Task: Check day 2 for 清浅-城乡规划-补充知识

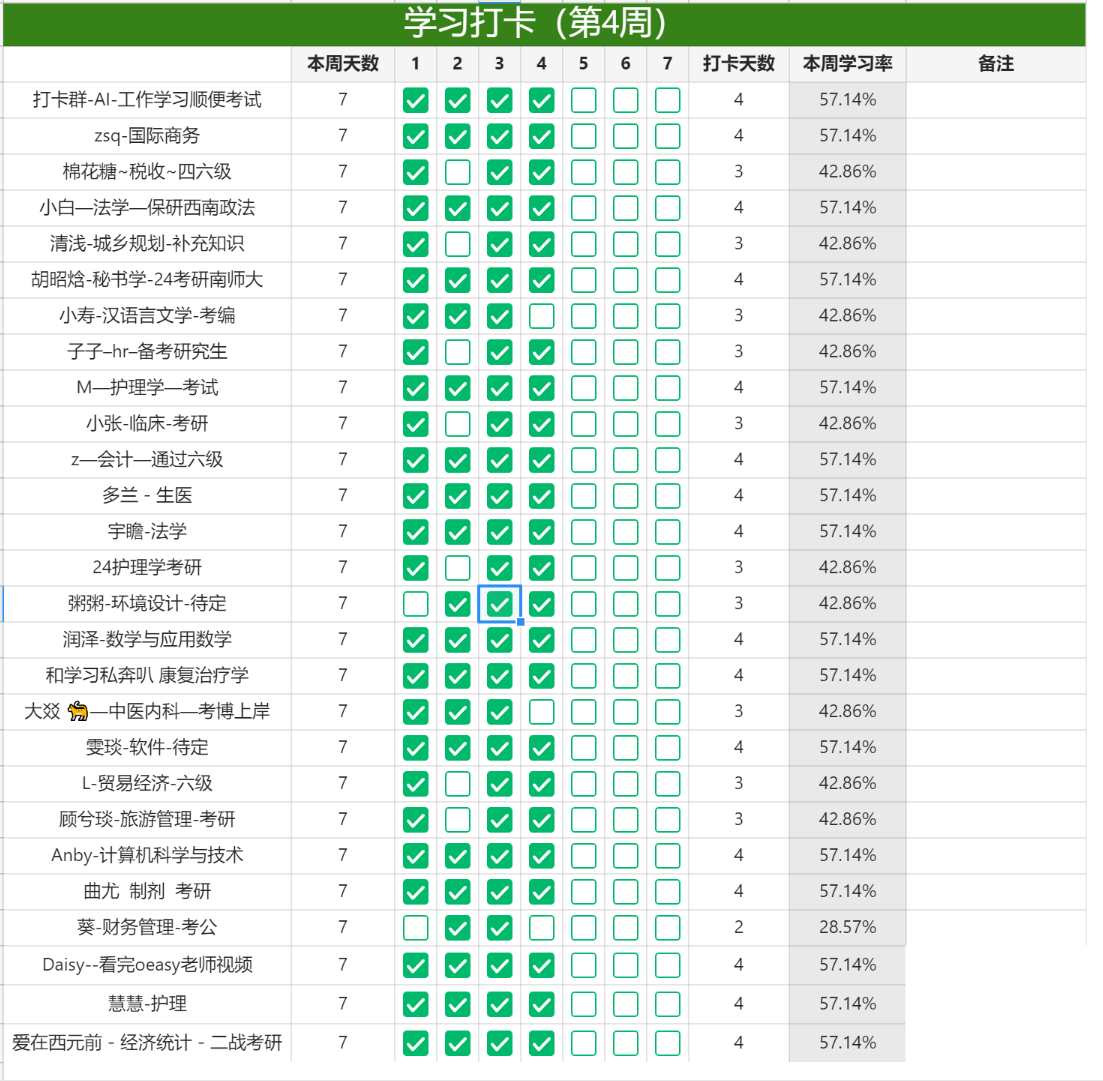Action: 457,243
